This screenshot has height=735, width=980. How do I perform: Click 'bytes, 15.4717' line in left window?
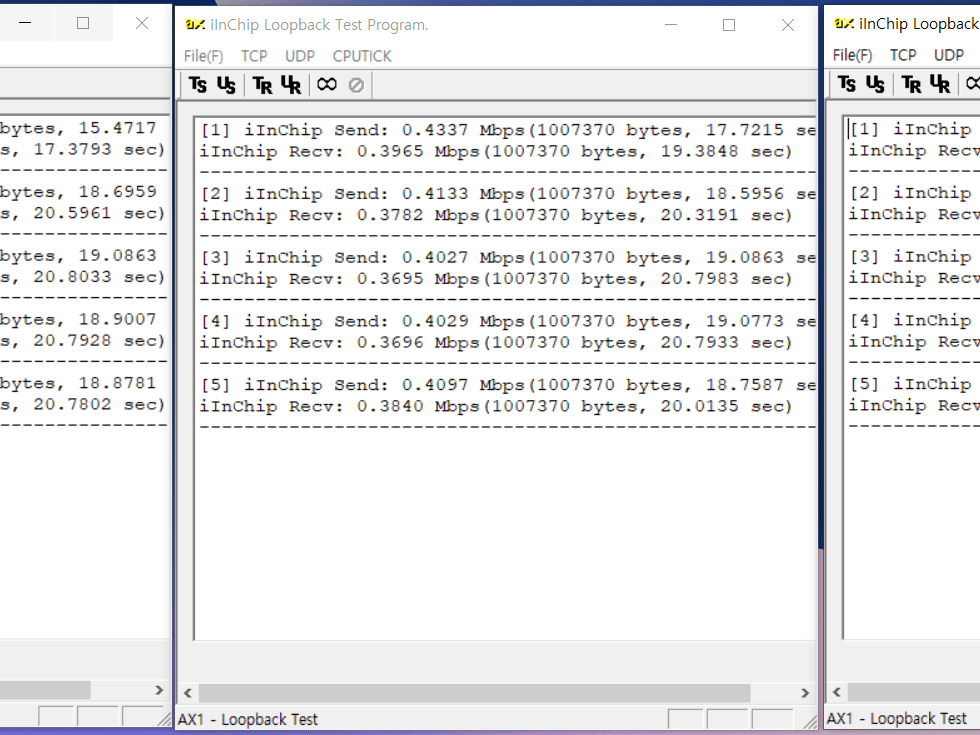coord(78,128)
